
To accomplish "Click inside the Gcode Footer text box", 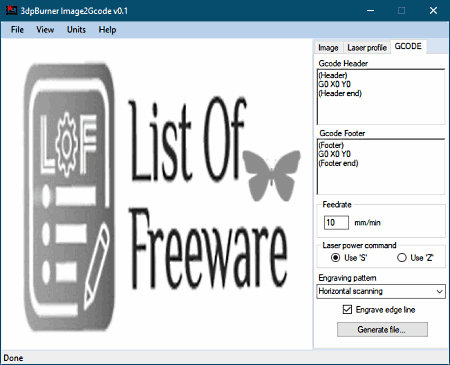I will pos(381,166).
